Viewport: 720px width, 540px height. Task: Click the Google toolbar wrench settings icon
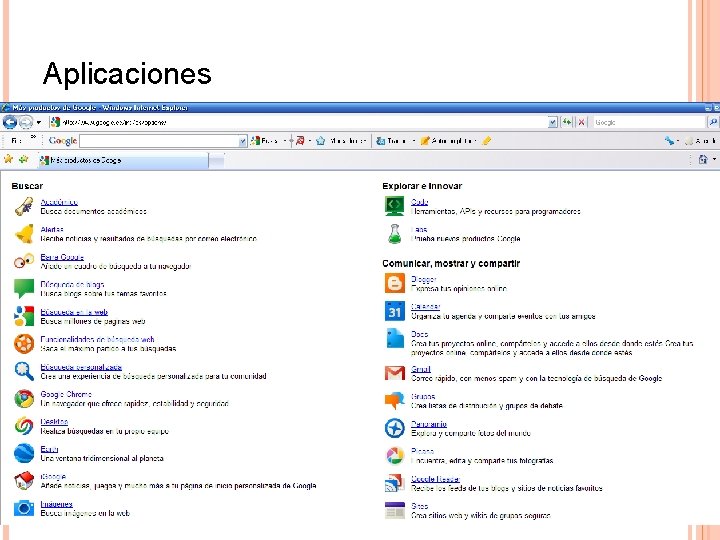click(669, 141)
